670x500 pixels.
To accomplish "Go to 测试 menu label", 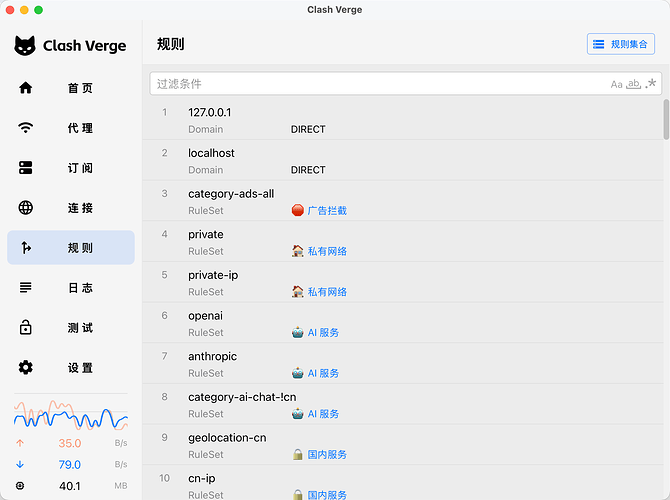I will point(80,328).
